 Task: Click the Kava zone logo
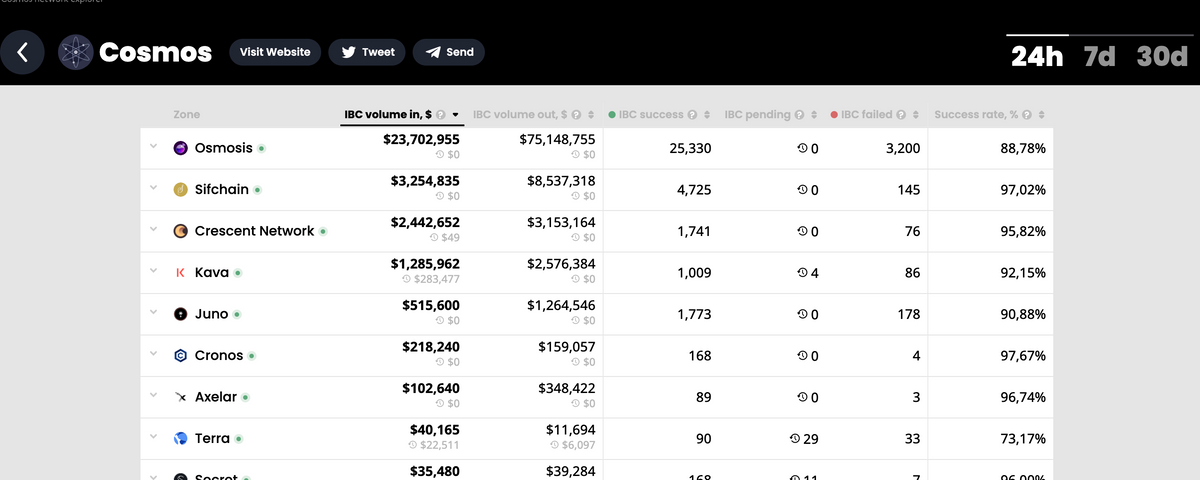(181, 272)
